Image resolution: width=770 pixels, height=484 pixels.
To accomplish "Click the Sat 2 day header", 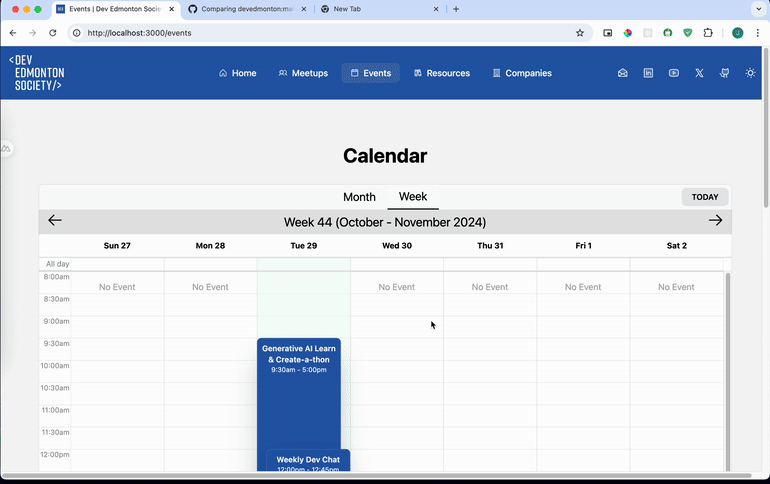I will (x=677, y=245).
